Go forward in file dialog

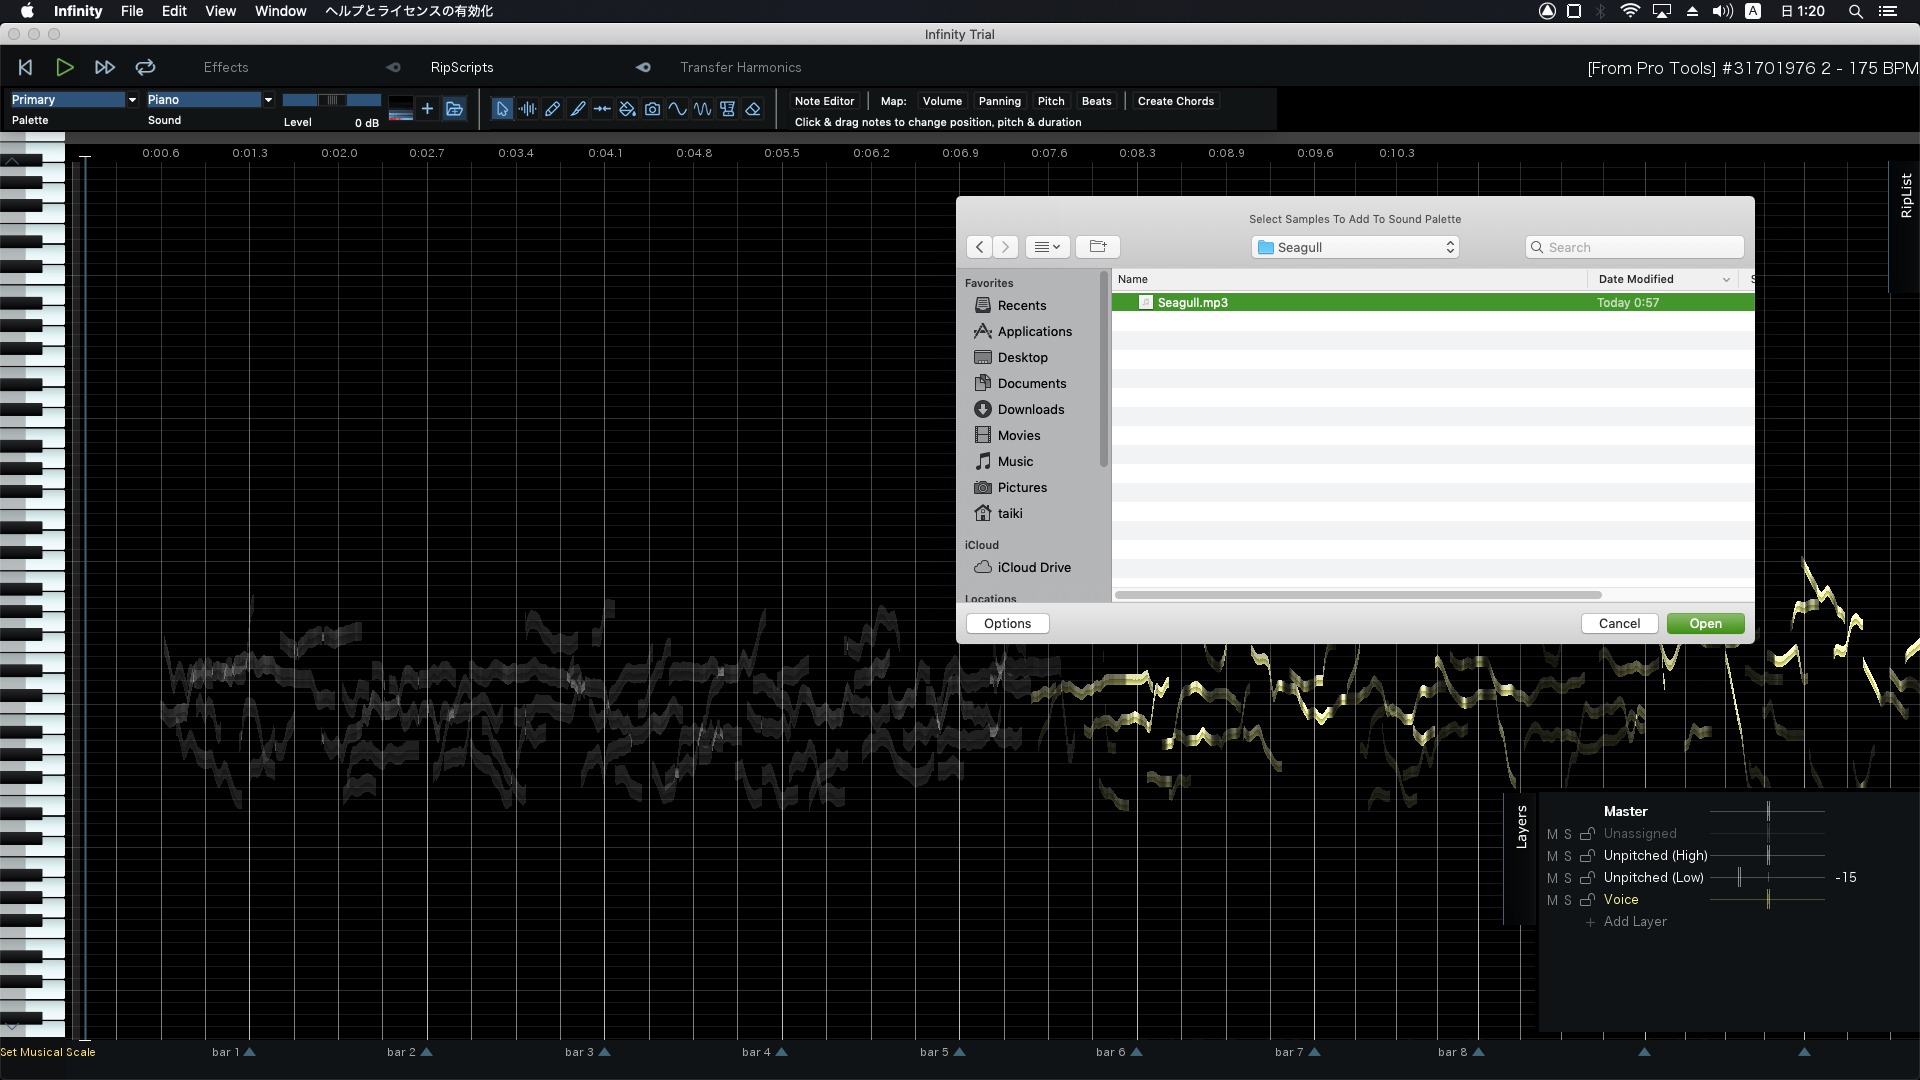tap(1005, 247)
